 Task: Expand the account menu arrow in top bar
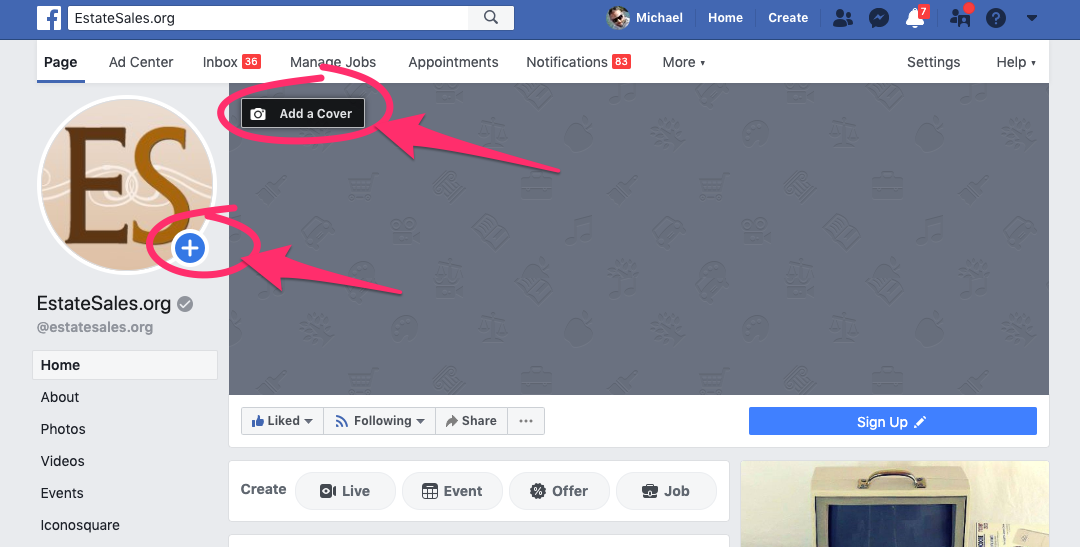1032,18
